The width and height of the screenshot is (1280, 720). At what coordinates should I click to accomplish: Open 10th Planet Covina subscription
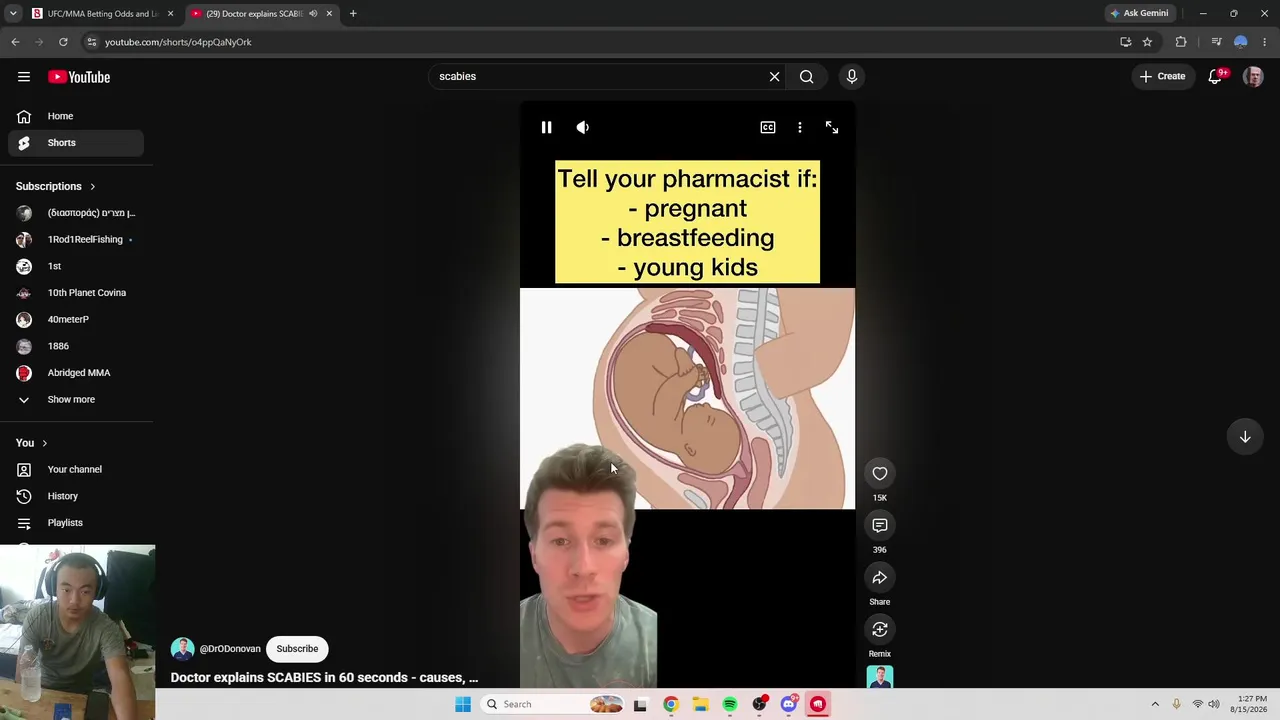point(76,293)
